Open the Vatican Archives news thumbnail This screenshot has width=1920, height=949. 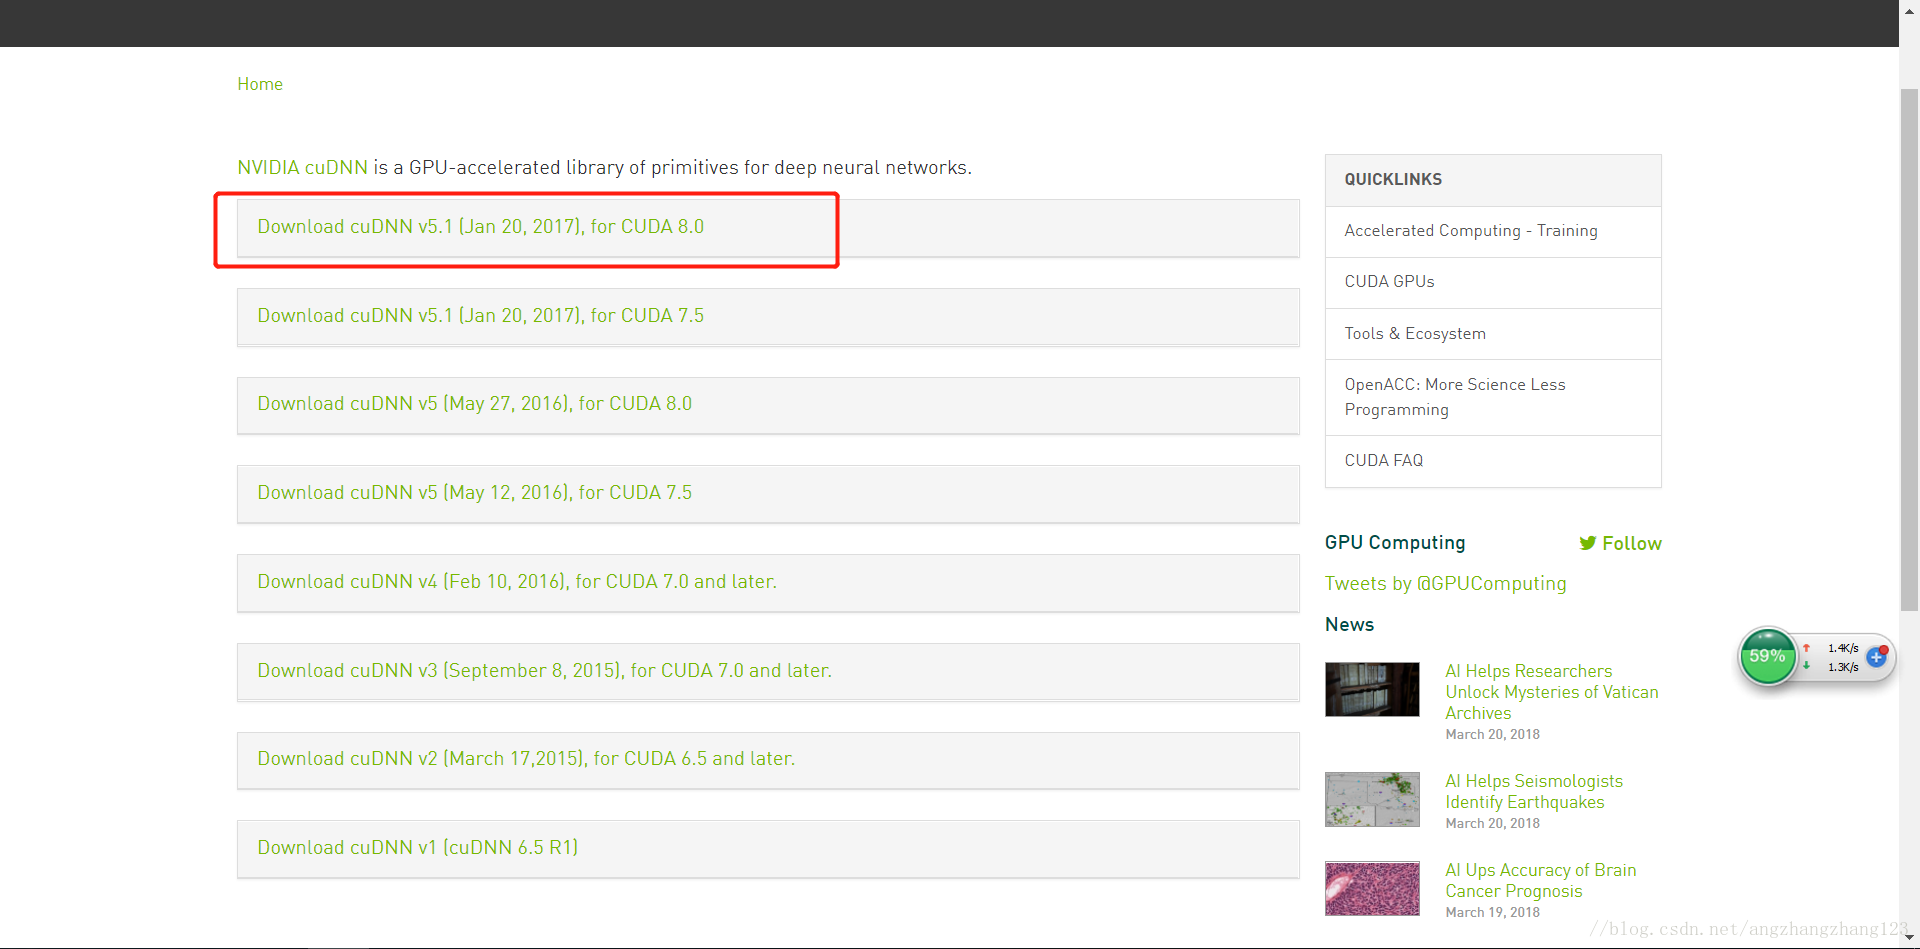(x=1372, y=689)
